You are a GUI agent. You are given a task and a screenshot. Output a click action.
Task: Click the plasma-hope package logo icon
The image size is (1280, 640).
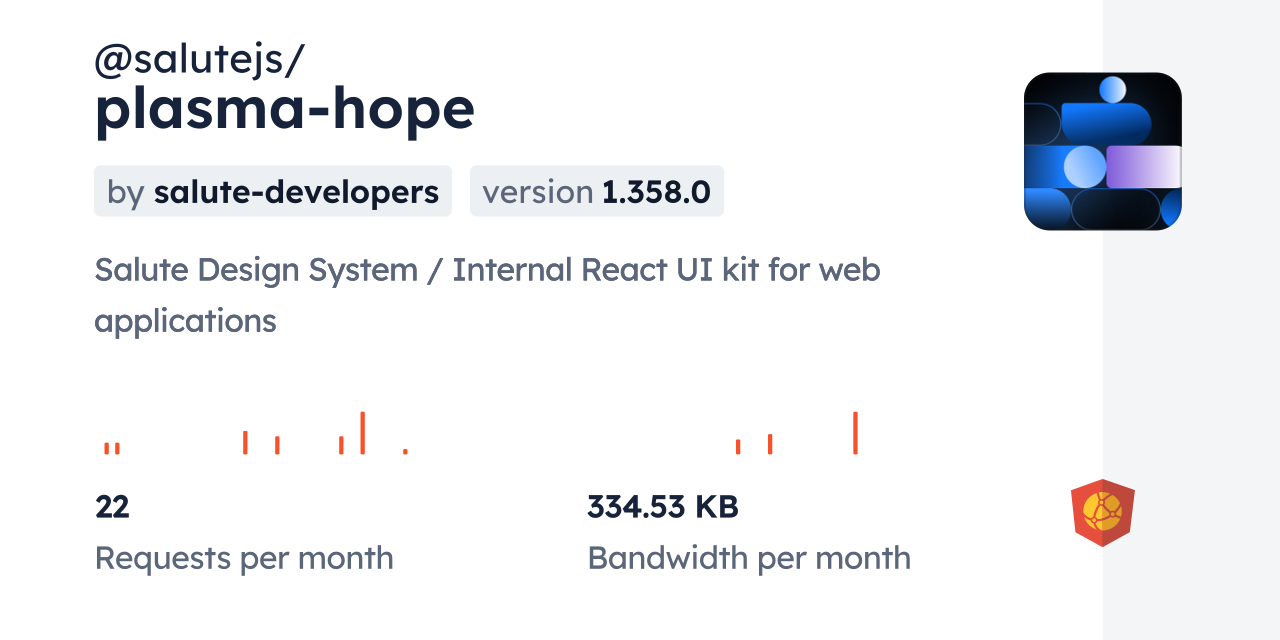click(x=1103, y=150)
